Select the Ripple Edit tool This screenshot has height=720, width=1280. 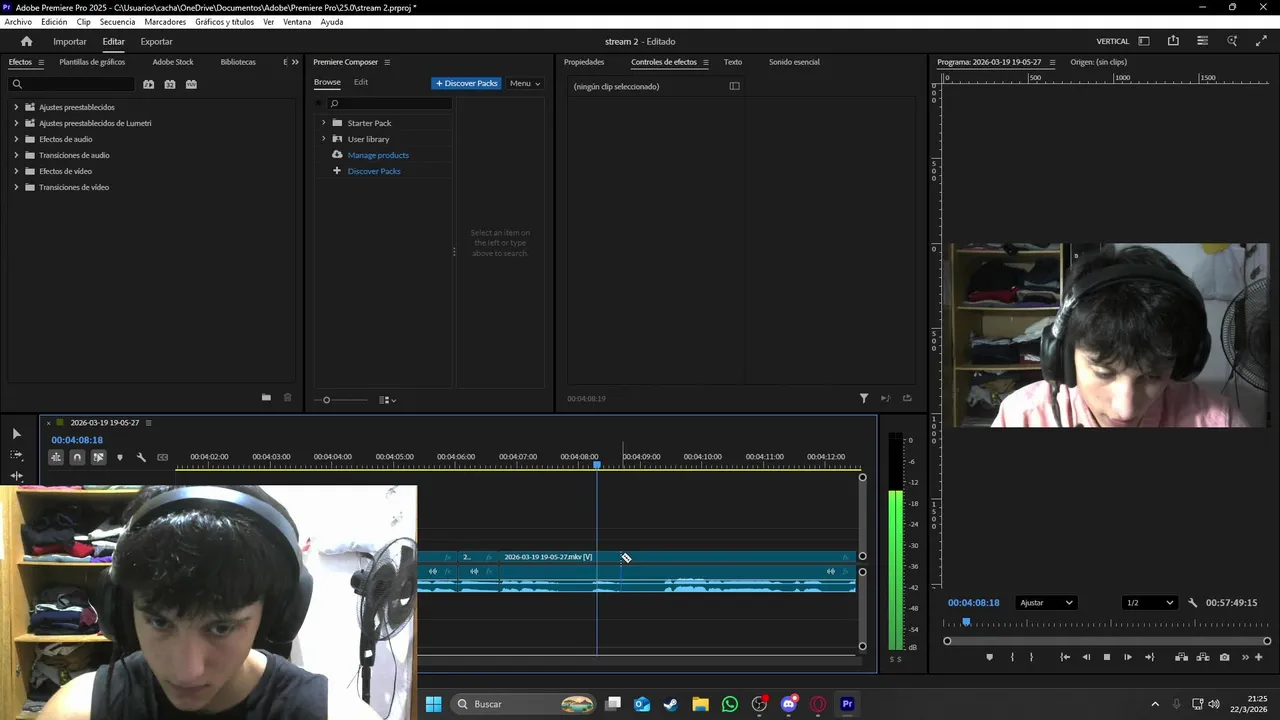16,475
